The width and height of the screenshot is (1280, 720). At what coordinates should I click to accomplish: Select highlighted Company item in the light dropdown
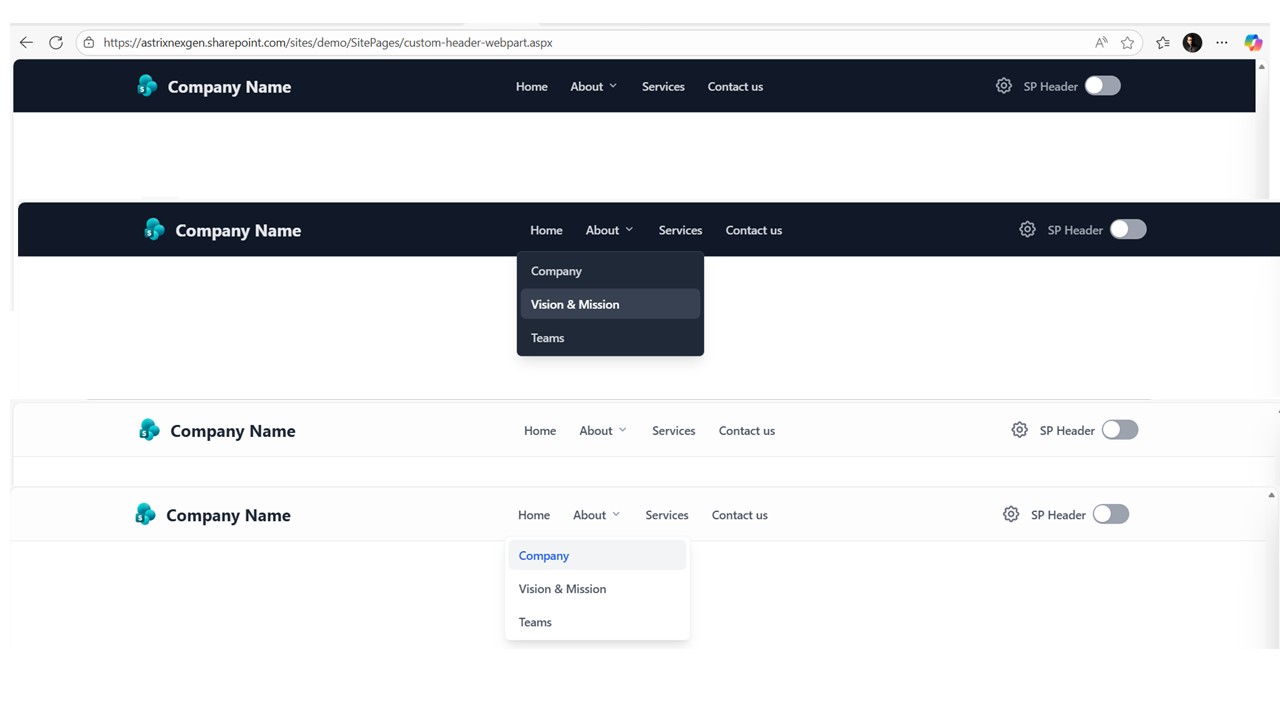(544, 556)
